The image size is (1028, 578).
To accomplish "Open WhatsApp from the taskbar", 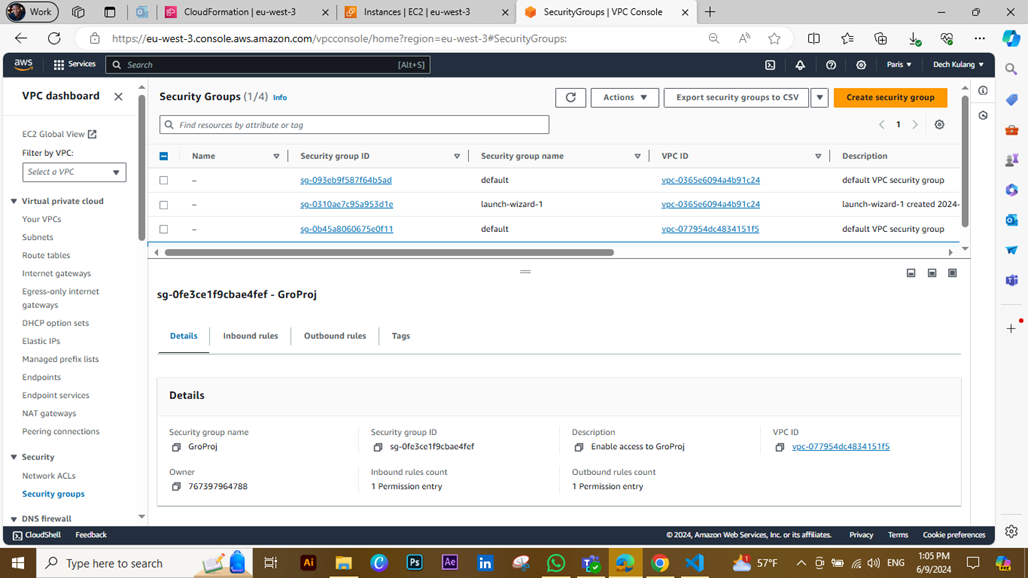I will coord(555,563).
